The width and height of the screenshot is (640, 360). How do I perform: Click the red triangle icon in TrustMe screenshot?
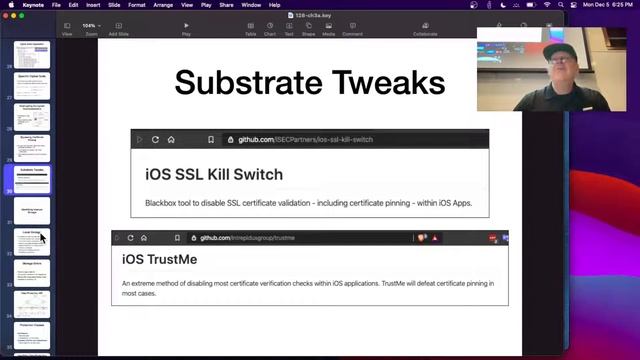435,238
